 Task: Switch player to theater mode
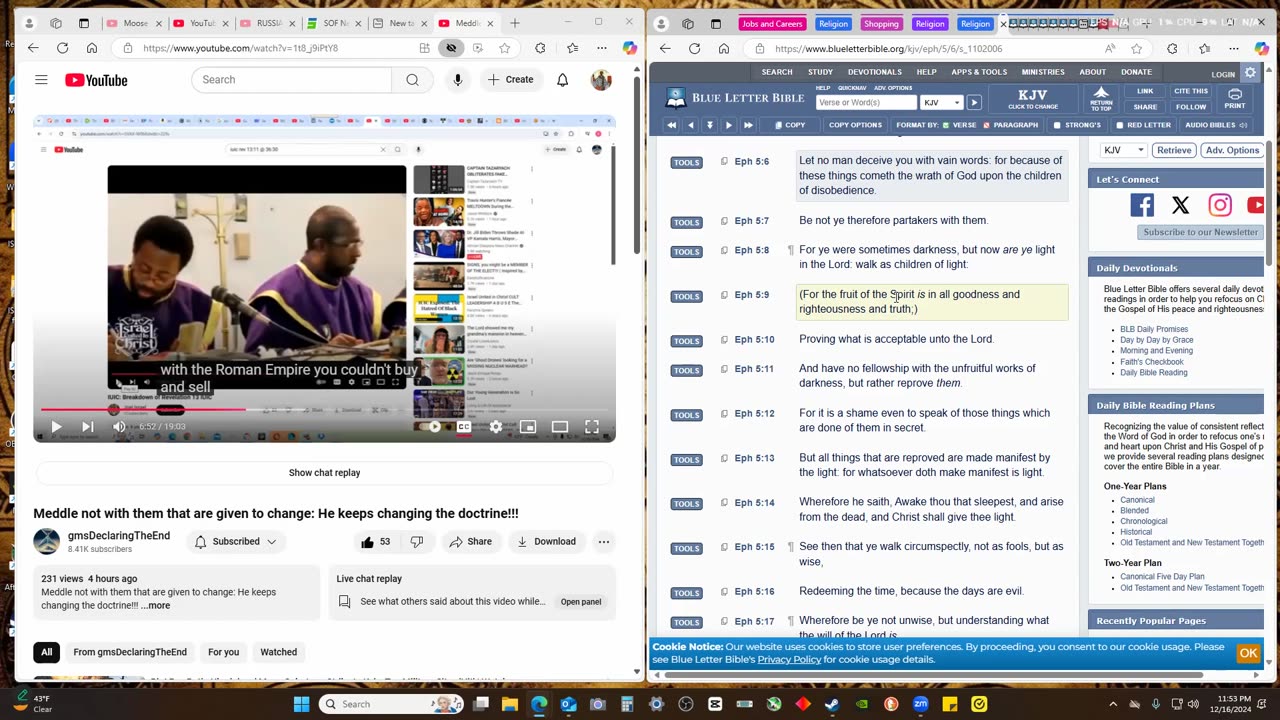pos(560,427)
